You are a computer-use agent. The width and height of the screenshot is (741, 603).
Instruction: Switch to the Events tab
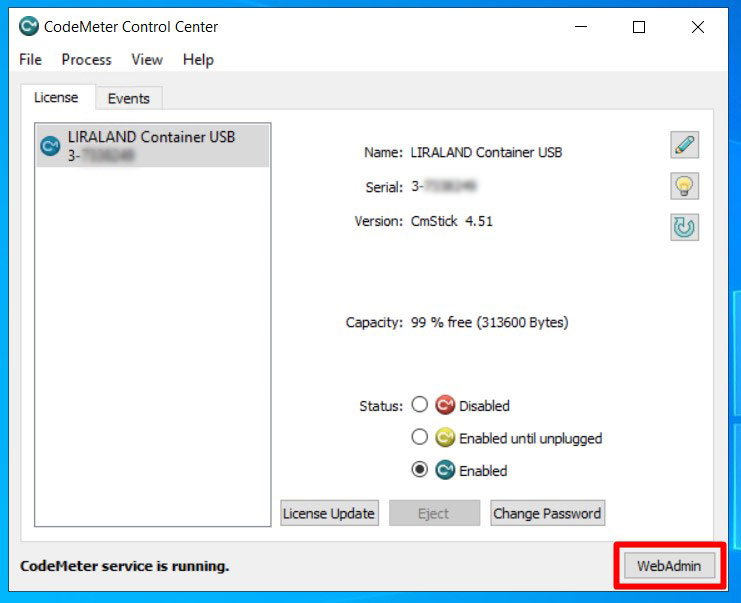(x=129, y=98)
